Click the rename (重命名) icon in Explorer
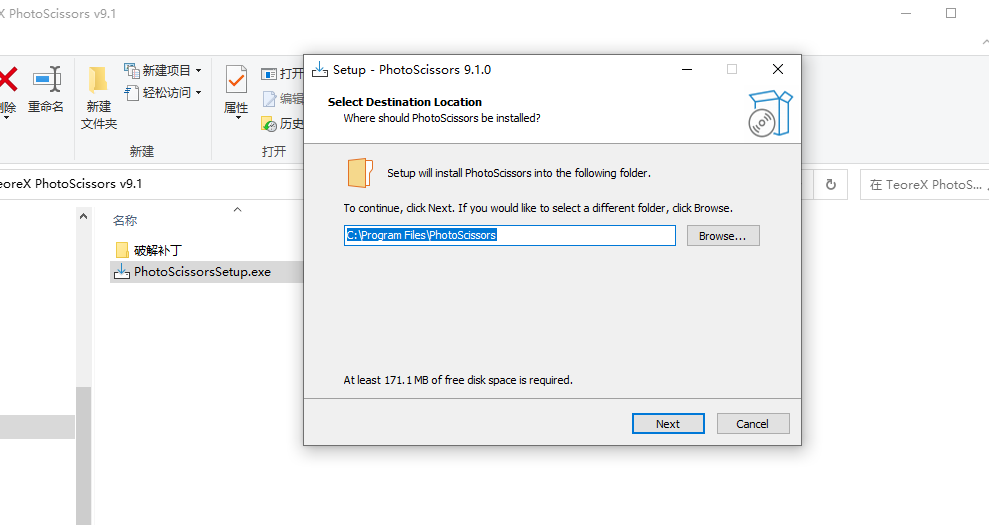Screen dimensions: 989x525 47,80
